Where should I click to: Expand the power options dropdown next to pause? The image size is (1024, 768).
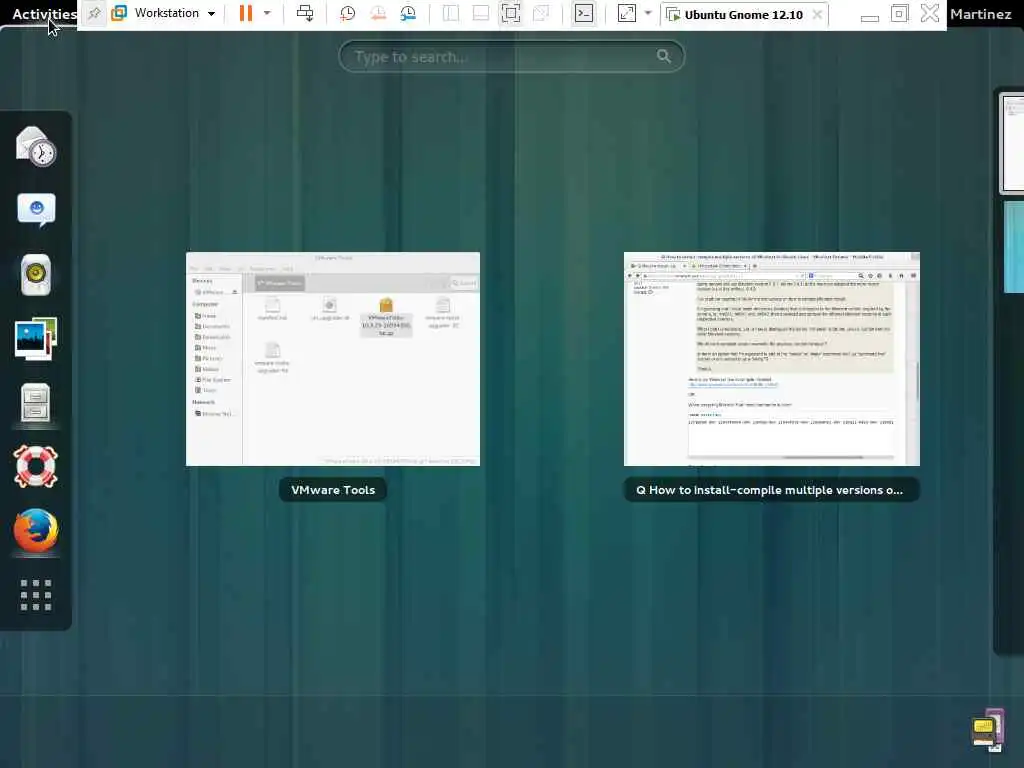tap(266, 13)
